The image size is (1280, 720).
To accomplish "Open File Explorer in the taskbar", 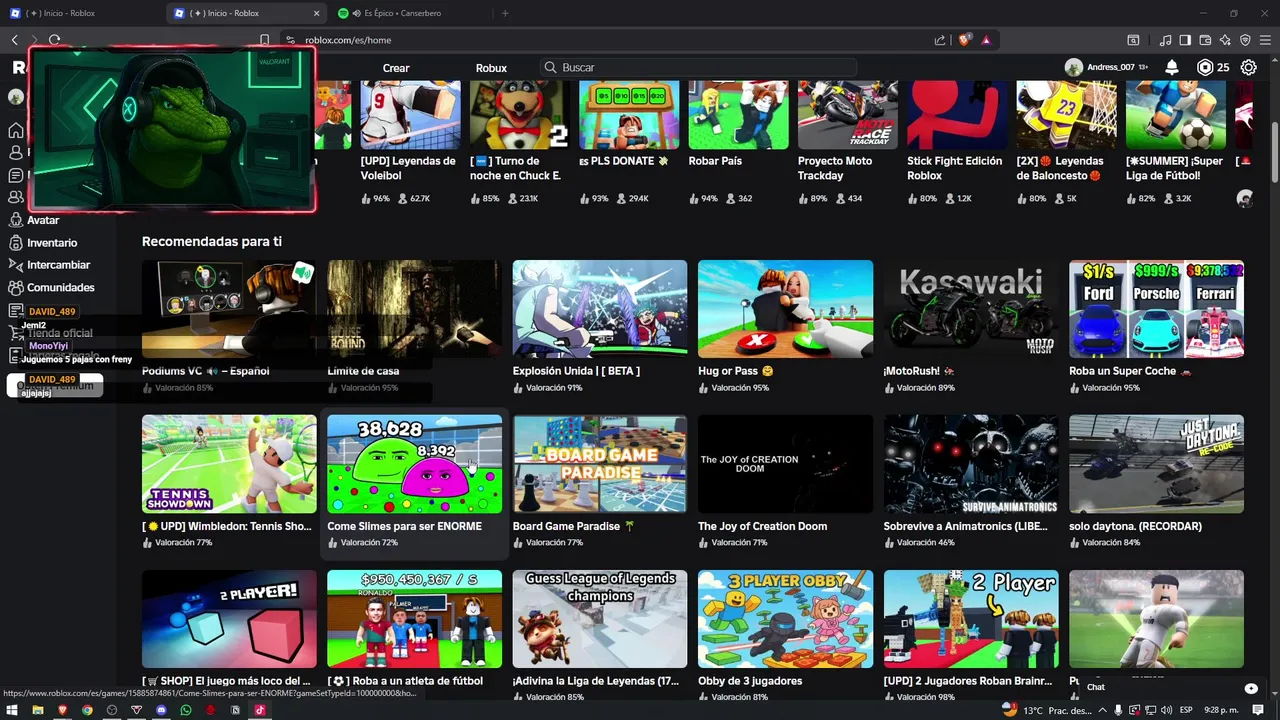I will pos(38,710).
